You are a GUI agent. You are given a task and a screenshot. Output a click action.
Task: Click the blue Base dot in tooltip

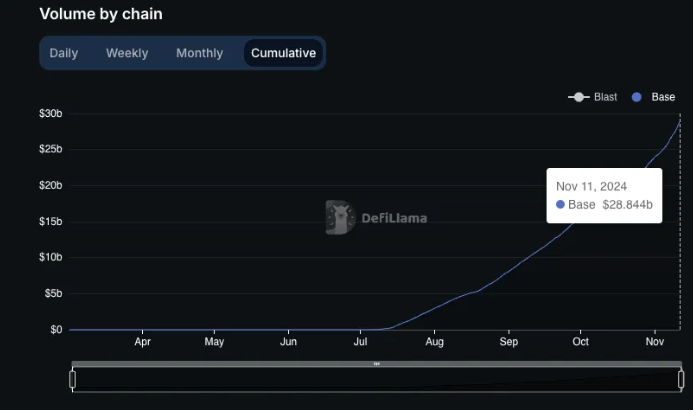point(560,205)
